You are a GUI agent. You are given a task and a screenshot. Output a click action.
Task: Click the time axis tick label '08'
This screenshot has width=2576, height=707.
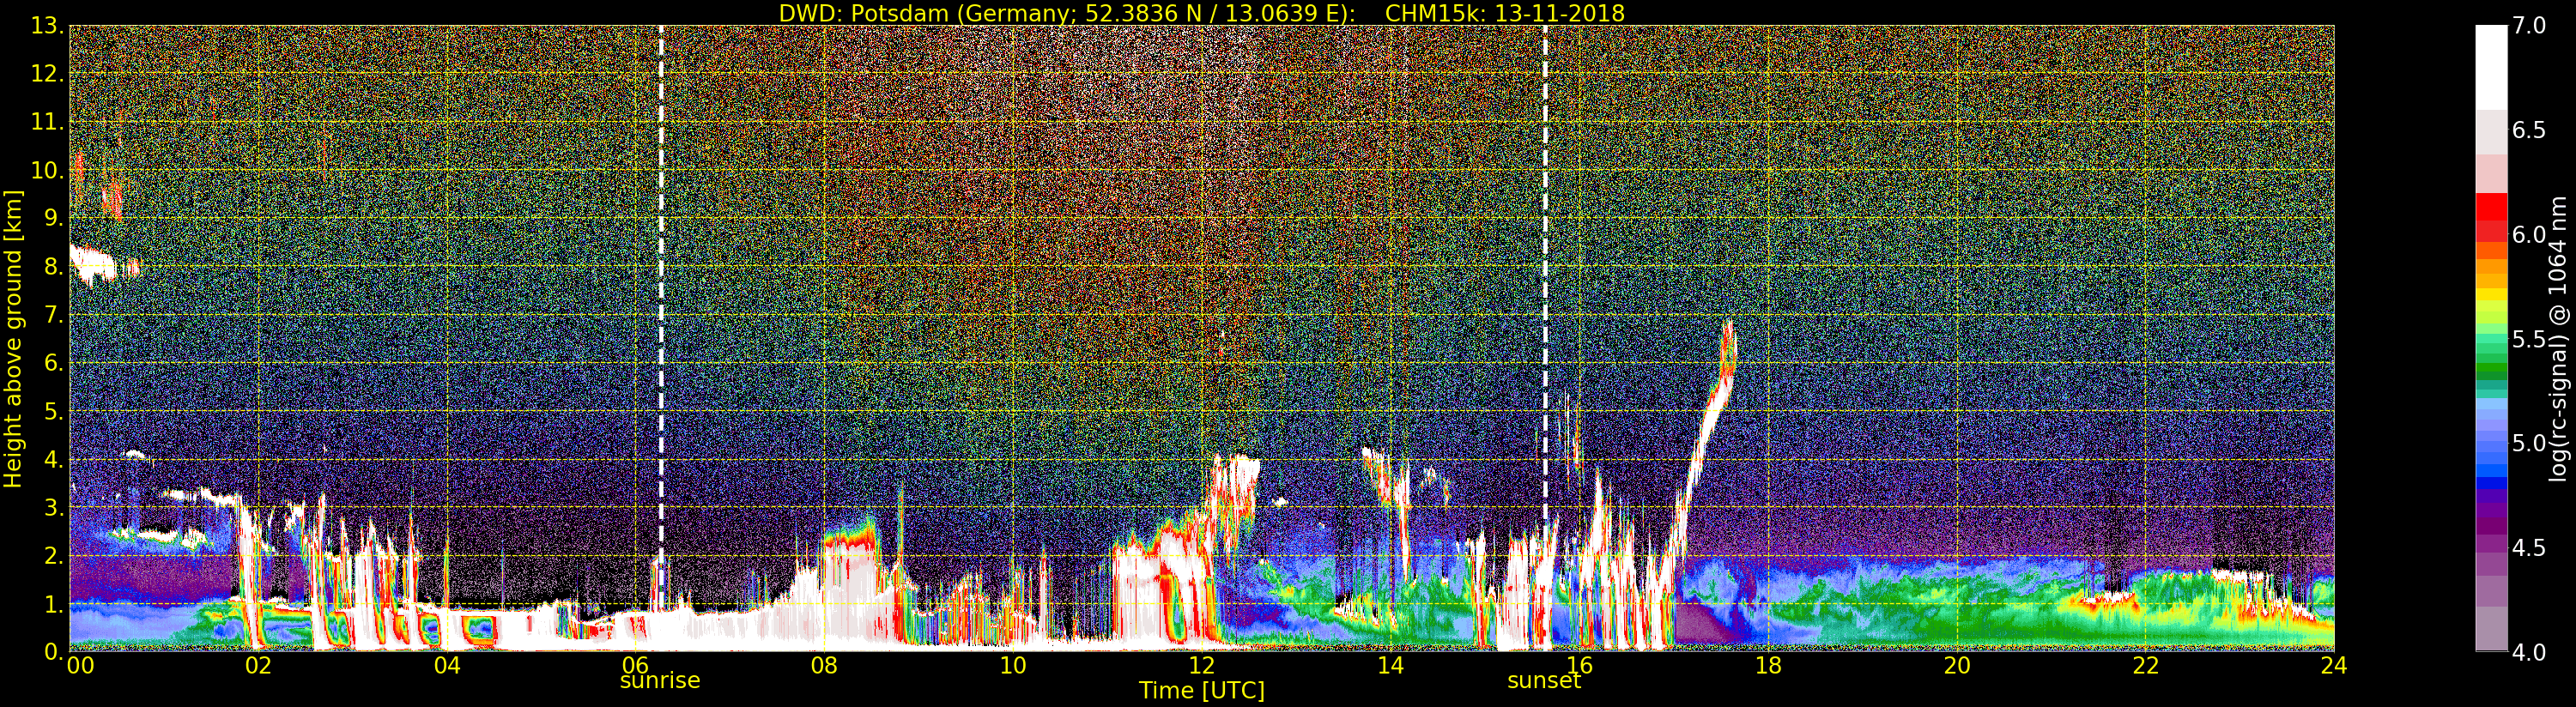(x=824, y=665)
